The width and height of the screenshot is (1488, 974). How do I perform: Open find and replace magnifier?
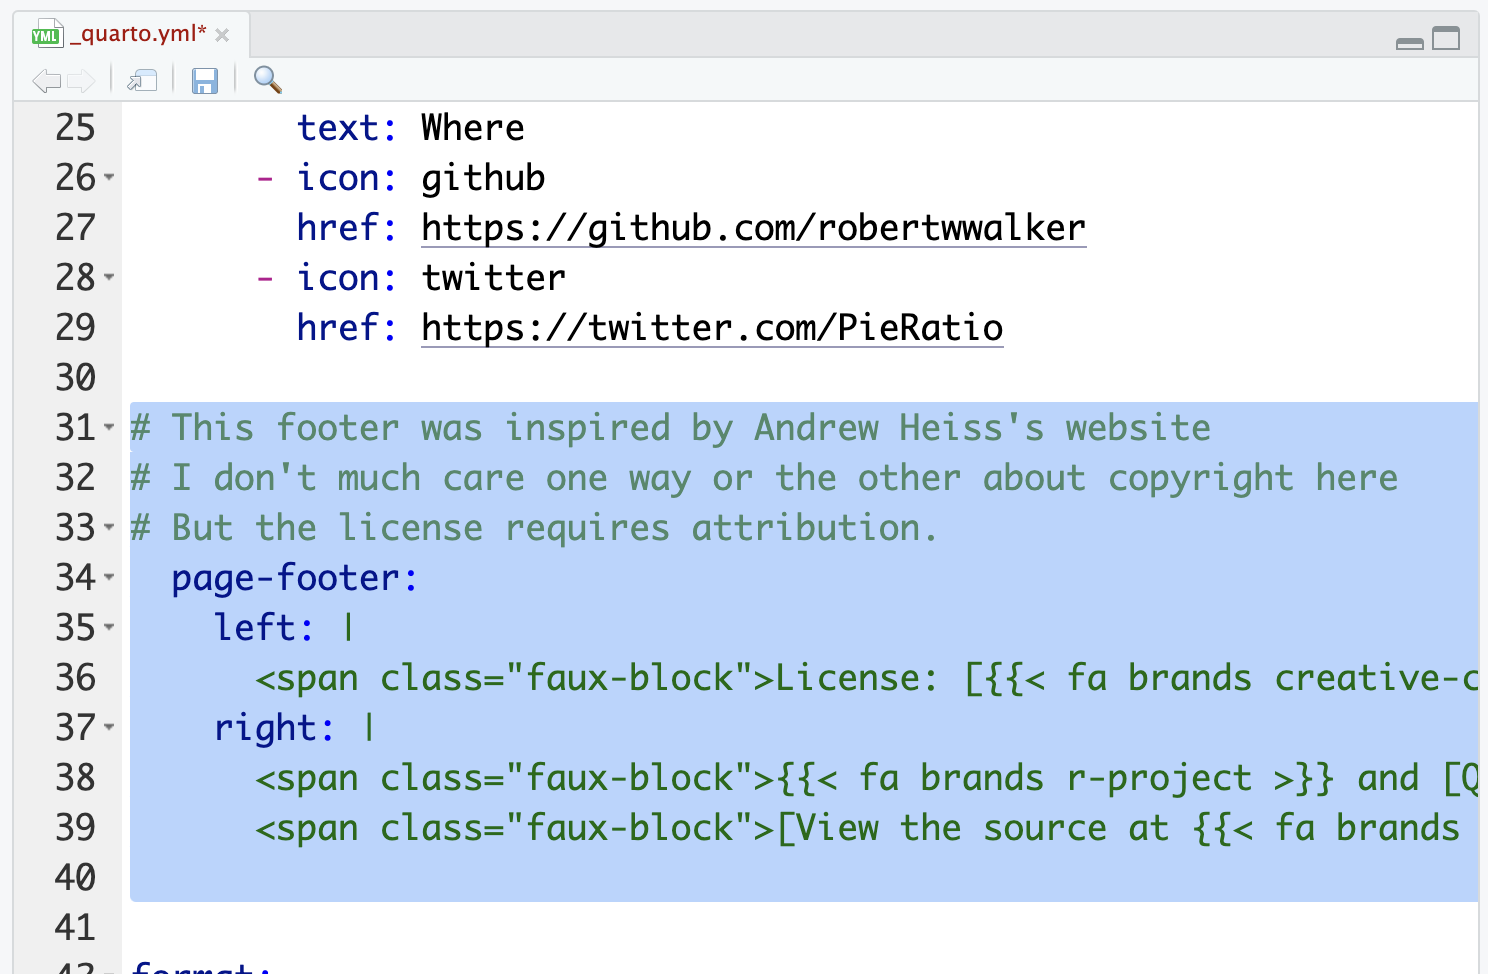[x=267, y=79]
